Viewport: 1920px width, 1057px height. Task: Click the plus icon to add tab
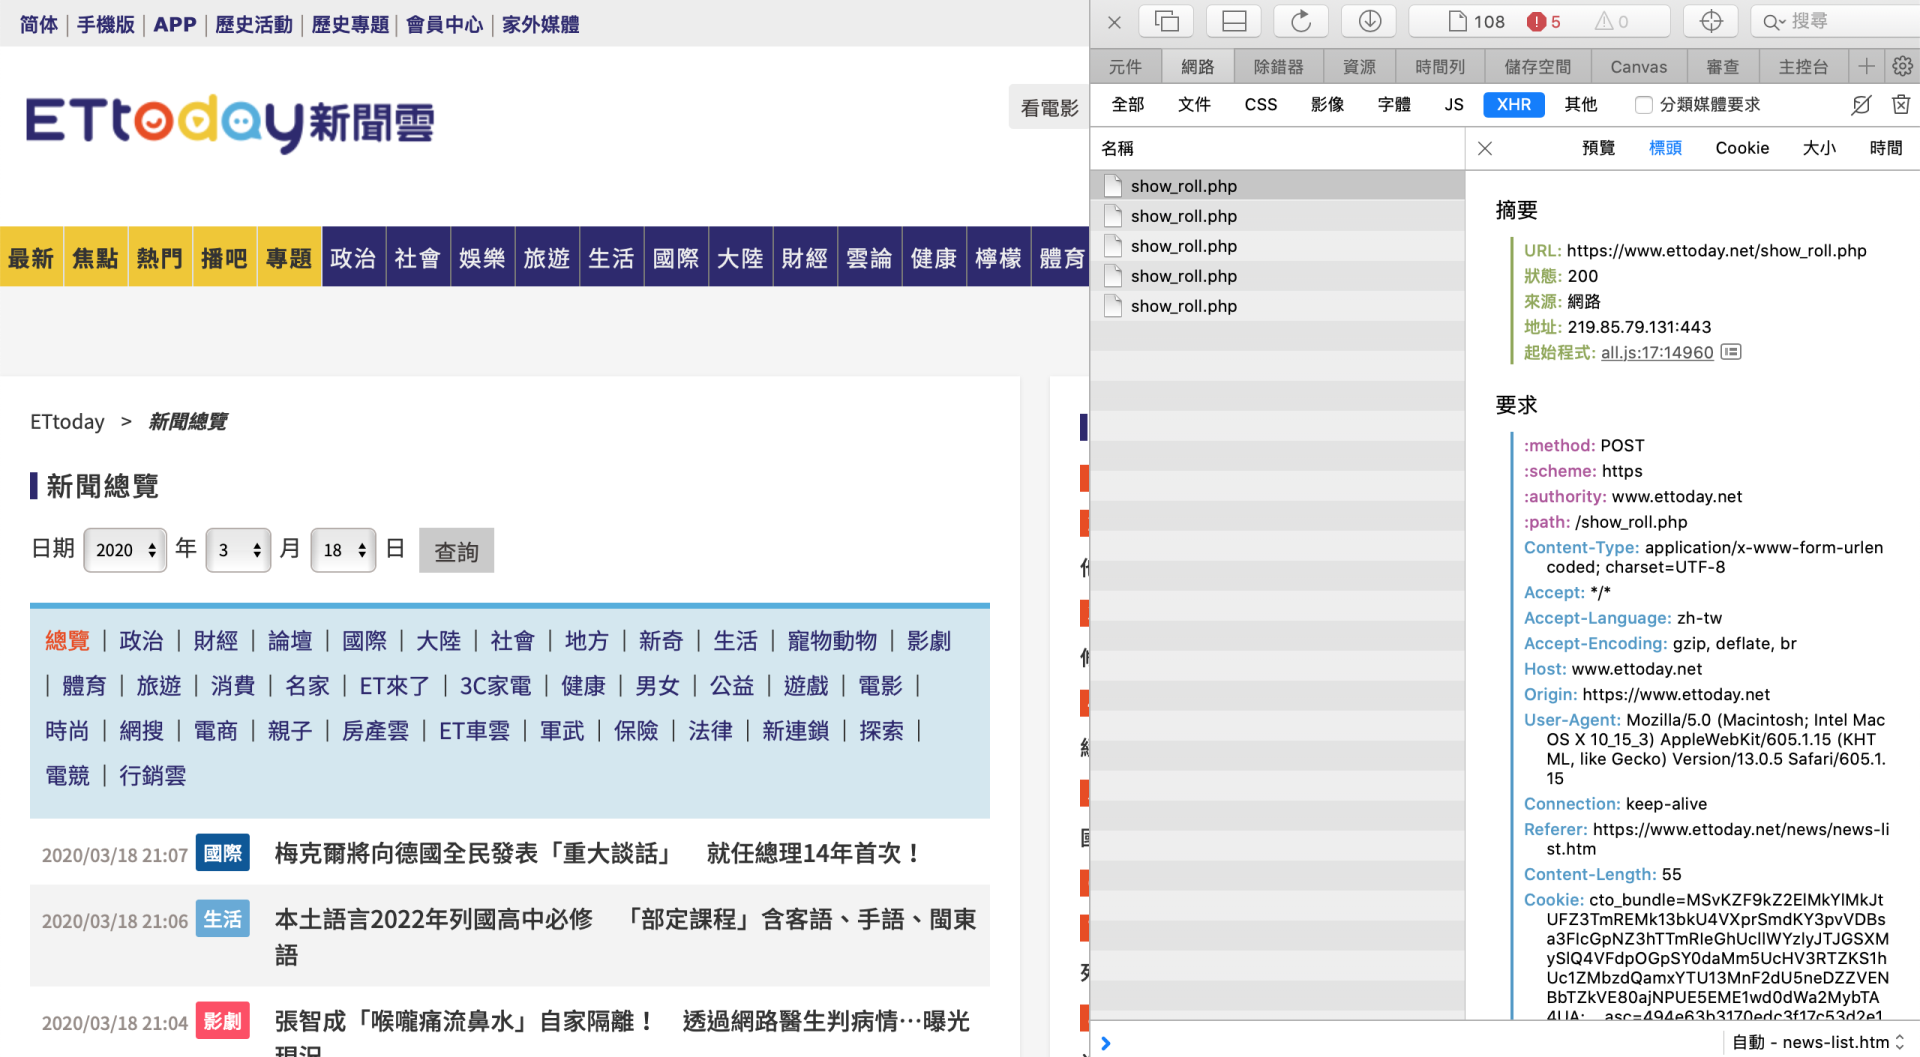click(1866, 66)
